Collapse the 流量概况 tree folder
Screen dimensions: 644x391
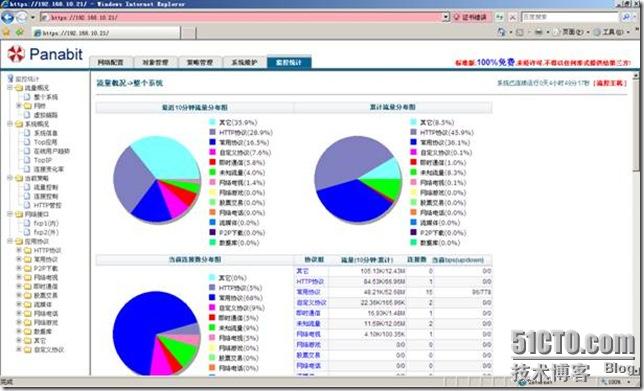pos(9,87)
